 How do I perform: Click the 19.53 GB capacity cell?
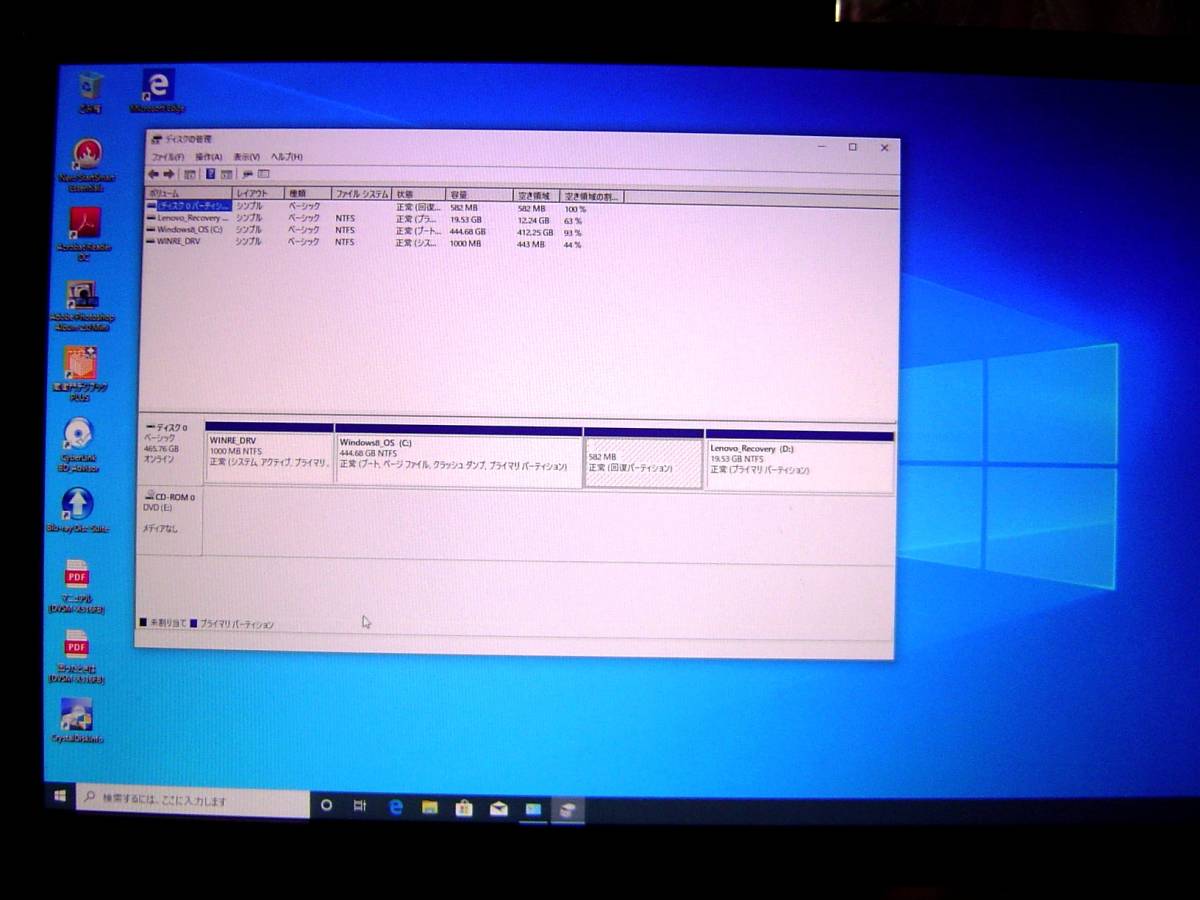[466, 219]
